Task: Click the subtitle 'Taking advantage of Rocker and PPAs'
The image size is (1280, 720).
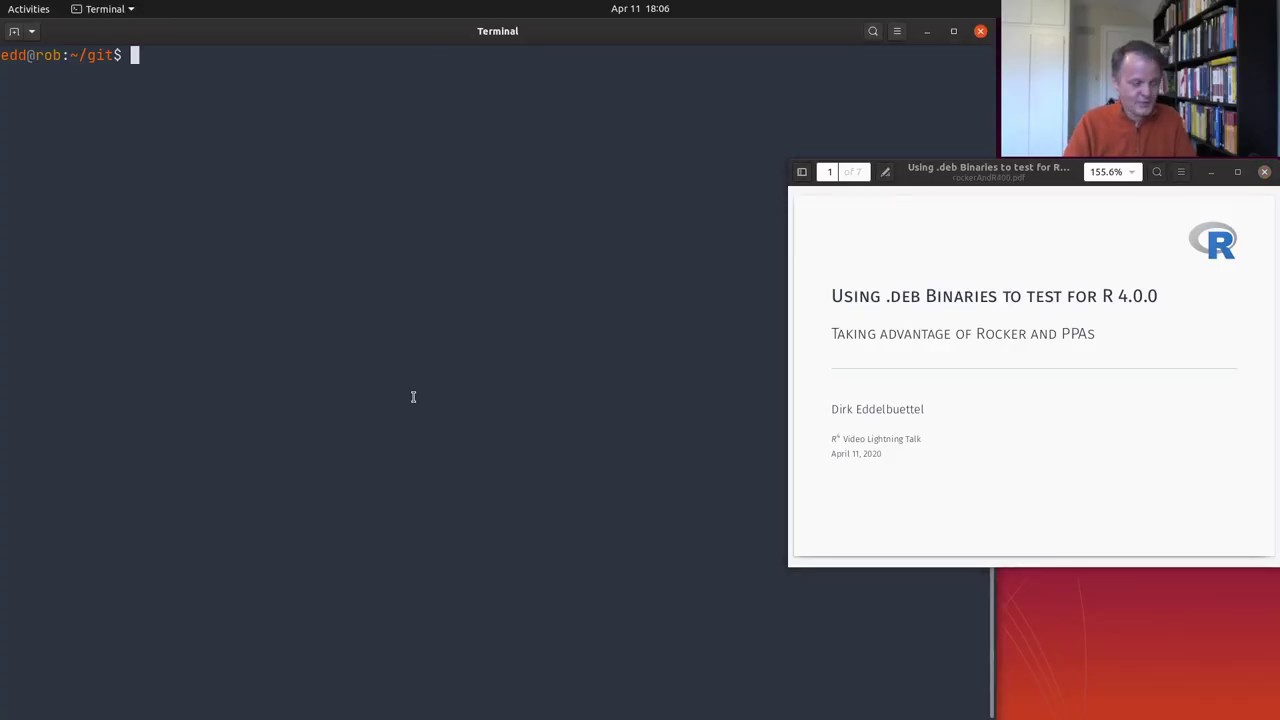Action: pyautogui.click(x=963, y=334)
